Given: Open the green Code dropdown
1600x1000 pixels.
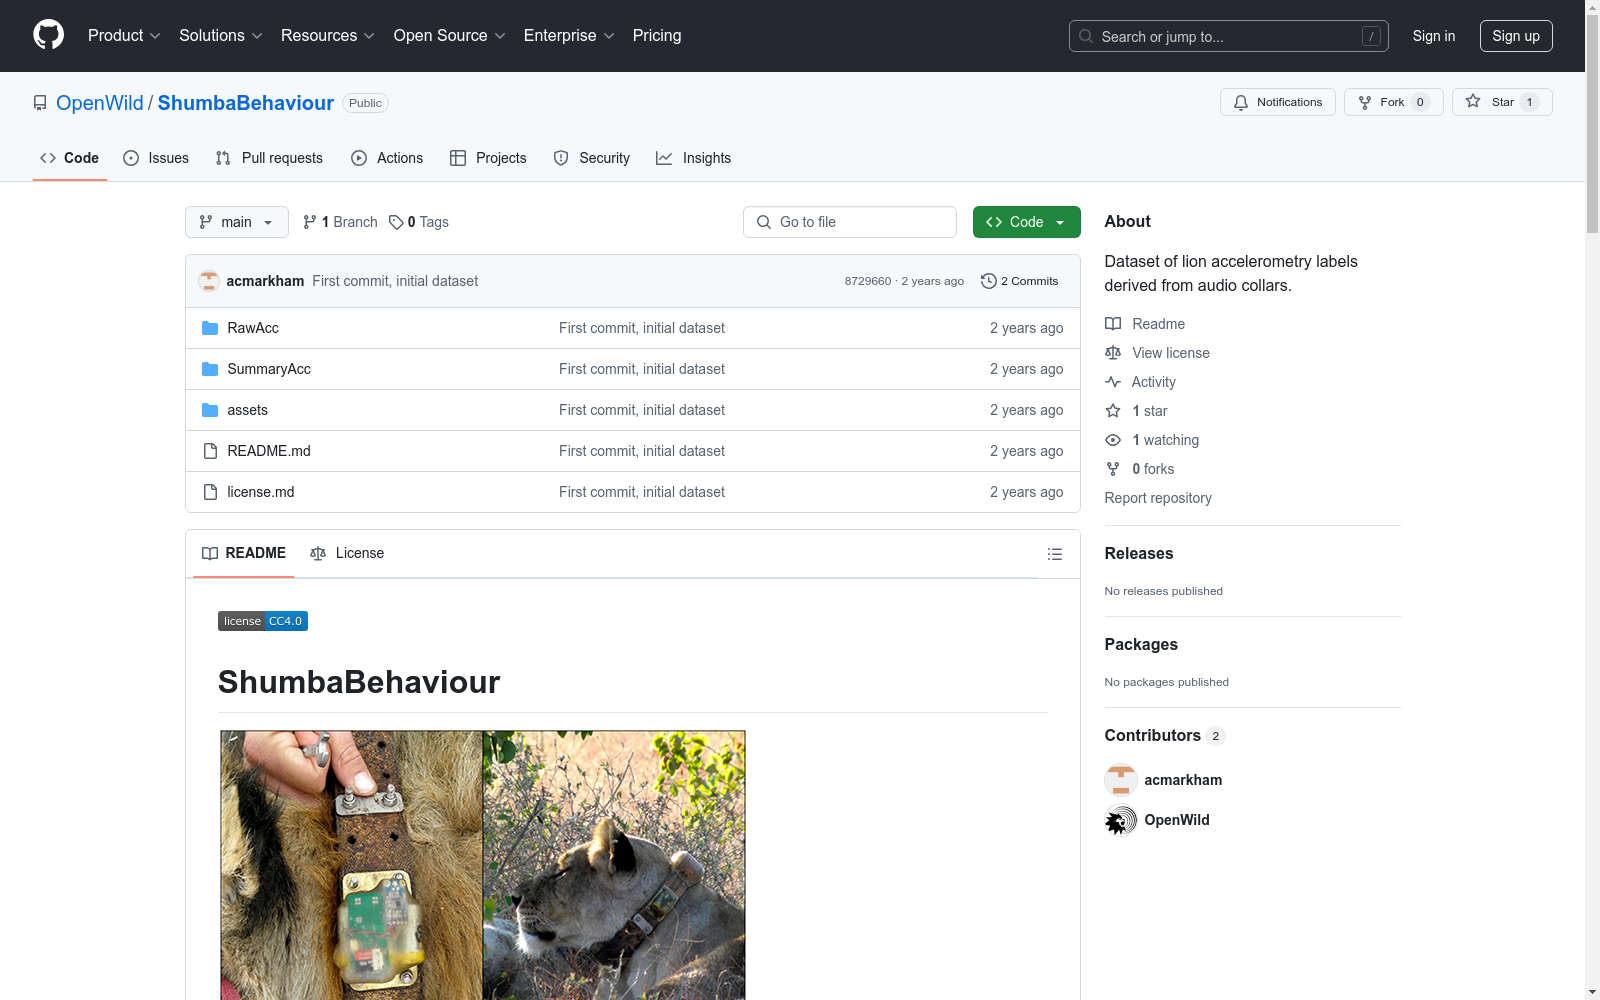Looking at the screenshot, I should coord(1027,222).
